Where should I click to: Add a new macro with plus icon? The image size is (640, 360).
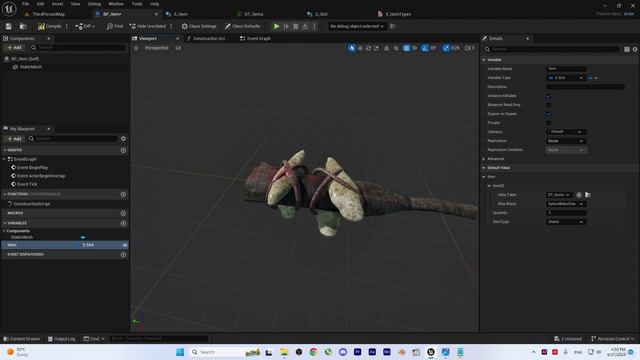[123, 213]
